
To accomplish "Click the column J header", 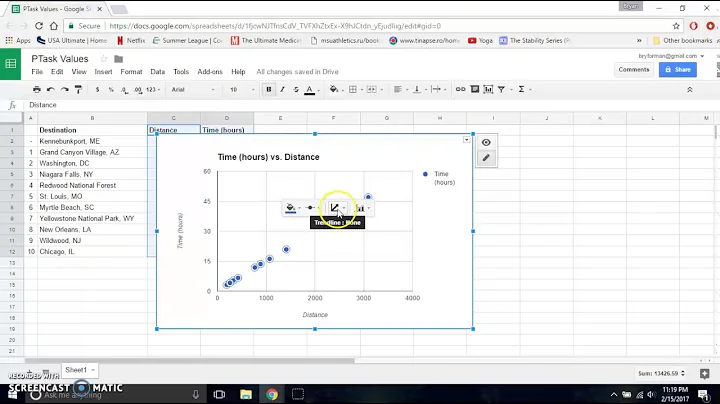I will (x=546, y=118).
